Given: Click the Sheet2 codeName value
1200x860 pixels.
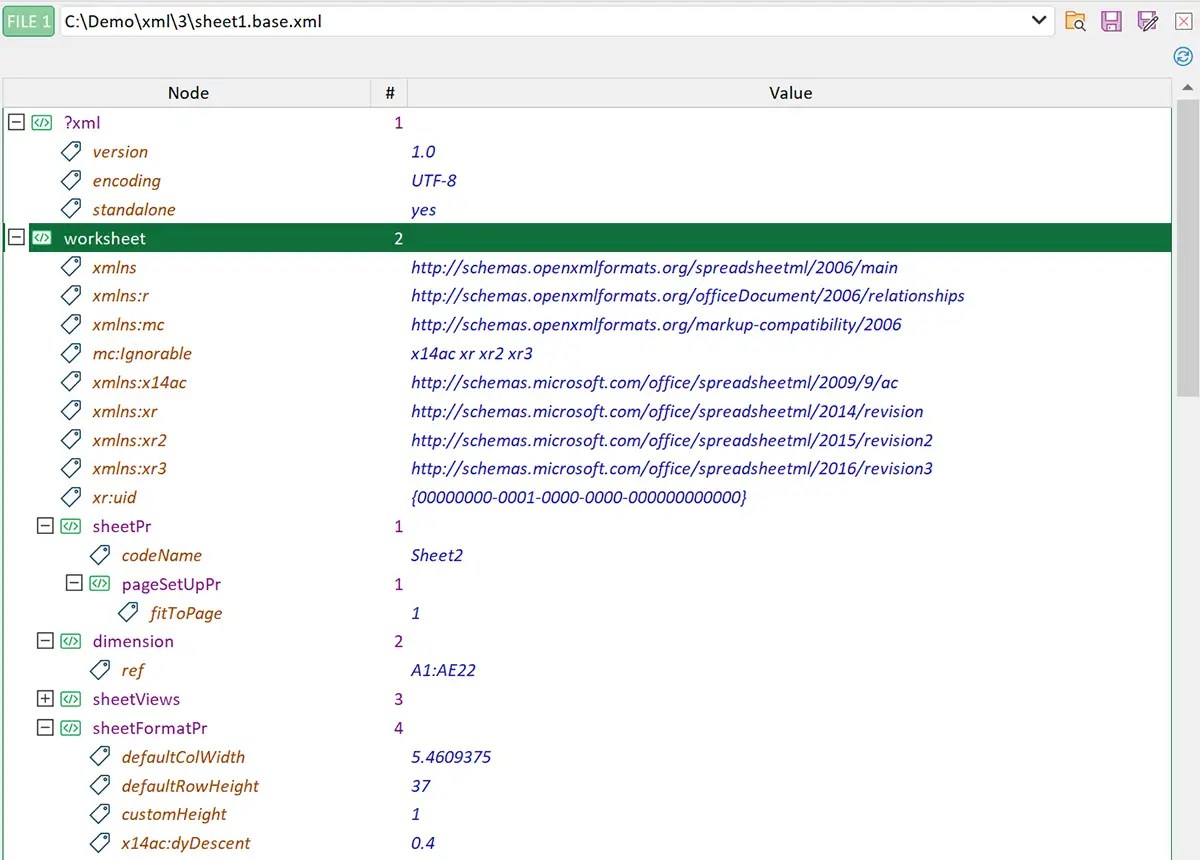Looking at the screenshot, I should [x=437, y=555].
